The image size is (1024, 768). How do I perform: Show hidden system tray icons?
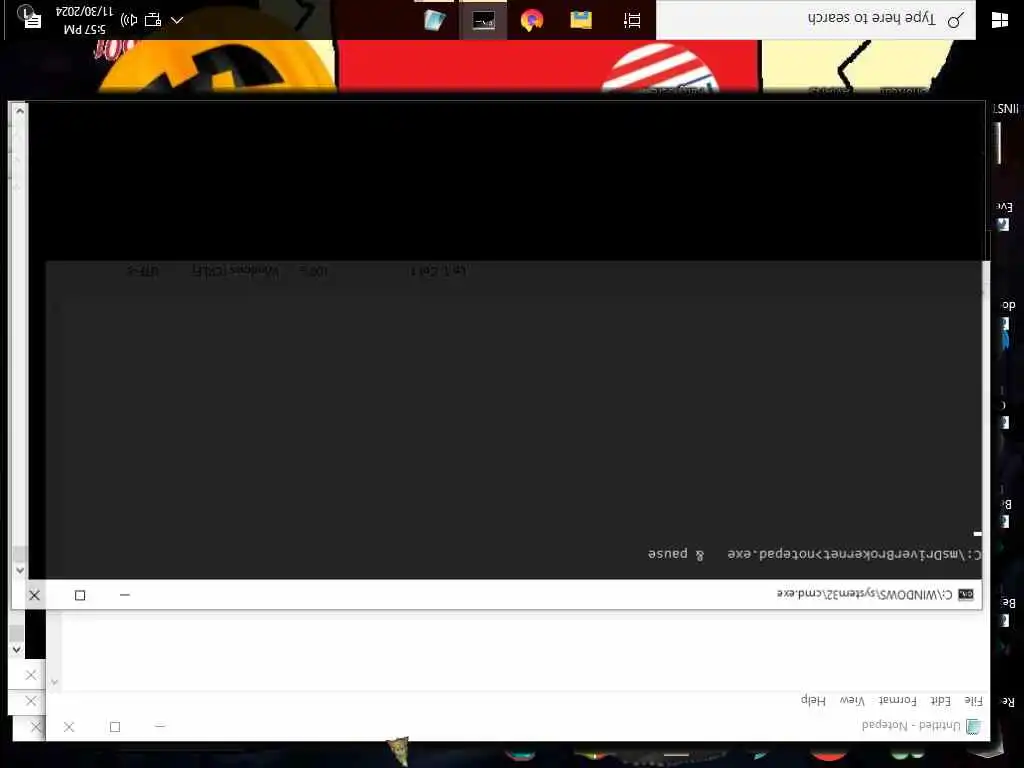pyautogui.click(x=177, y=20)
